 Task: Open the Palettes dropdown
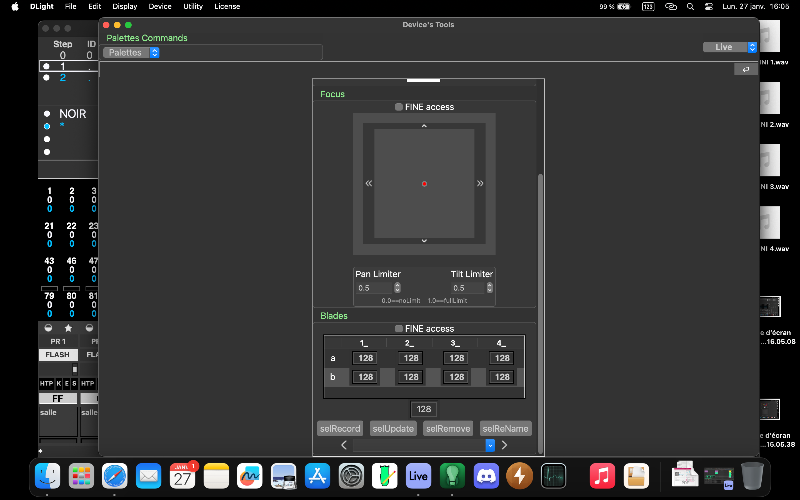point(132,52)
